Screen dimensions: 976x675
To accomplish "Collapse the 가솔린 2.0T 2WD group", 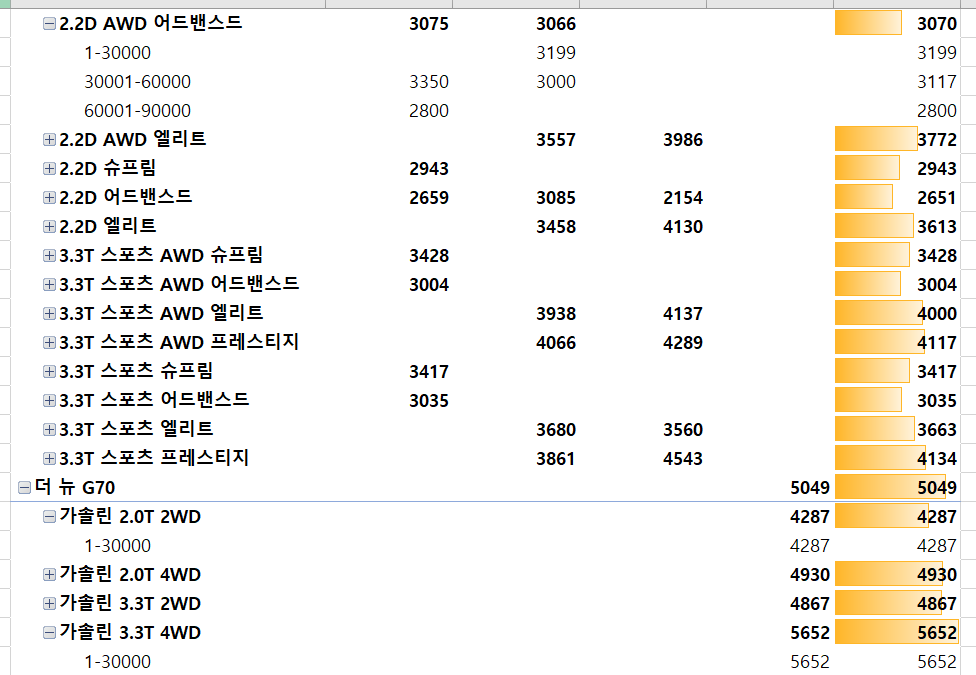I will 49,517.
